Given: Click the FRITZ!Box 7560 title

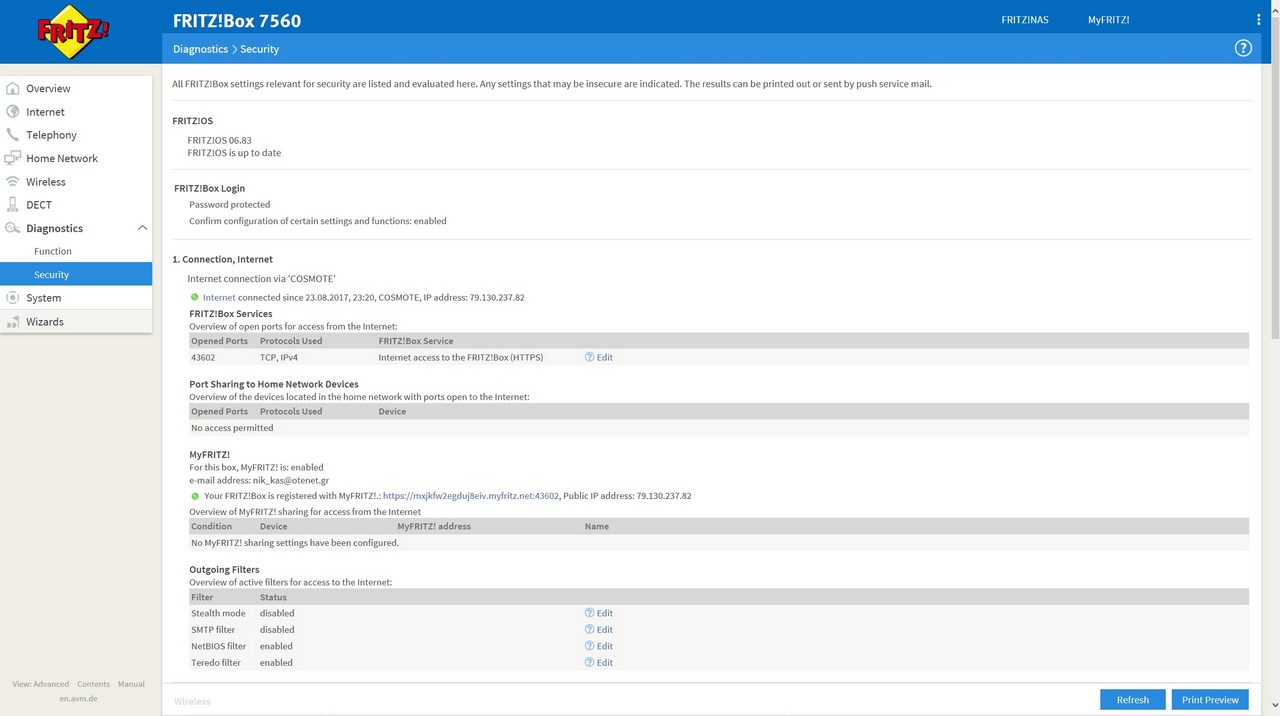Looking at the screenshot, I should [x=237, y=20].
